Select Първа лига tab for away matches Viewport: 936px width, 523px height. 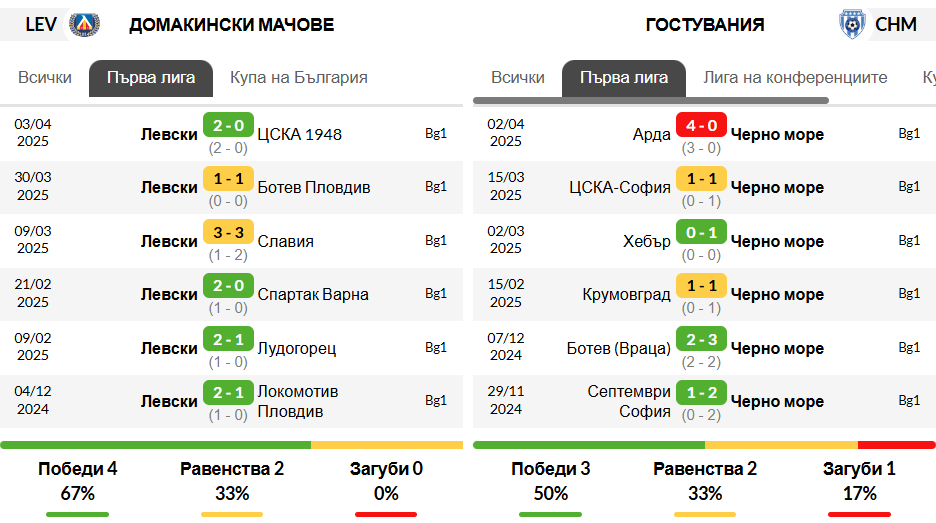point(624,78)
